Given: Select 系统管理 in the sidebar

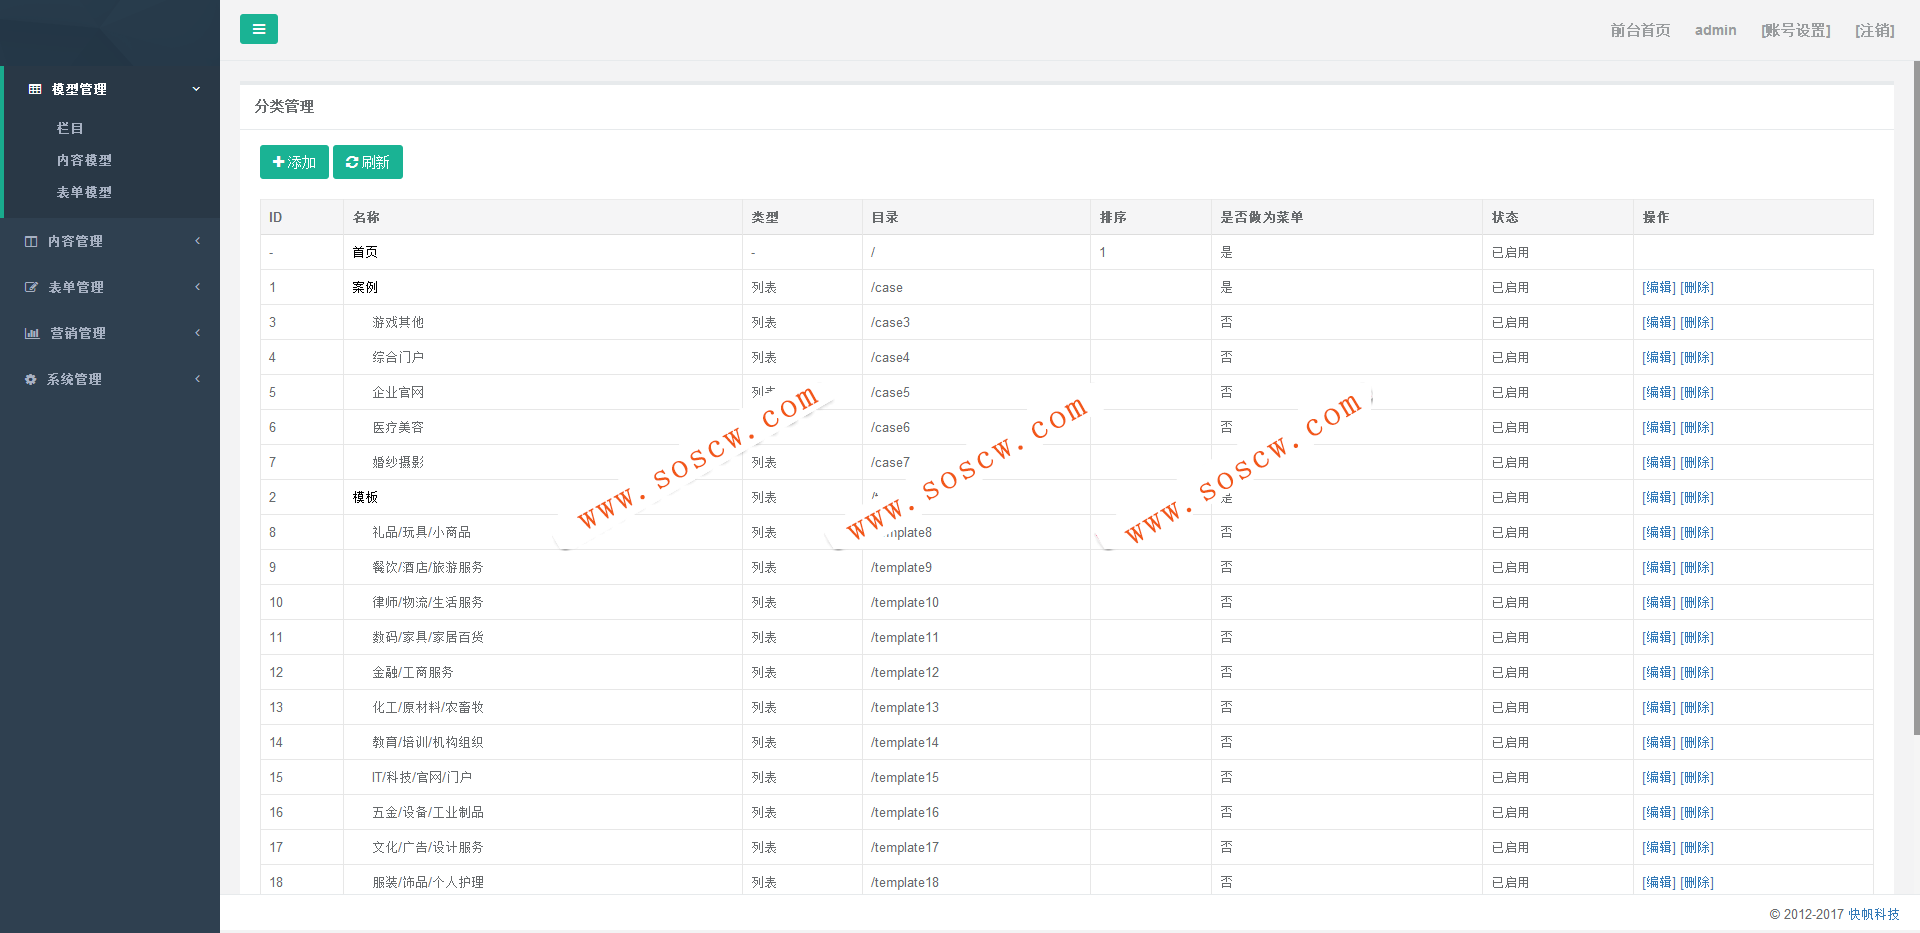Looking at the screenshot, I should (74, 379).
